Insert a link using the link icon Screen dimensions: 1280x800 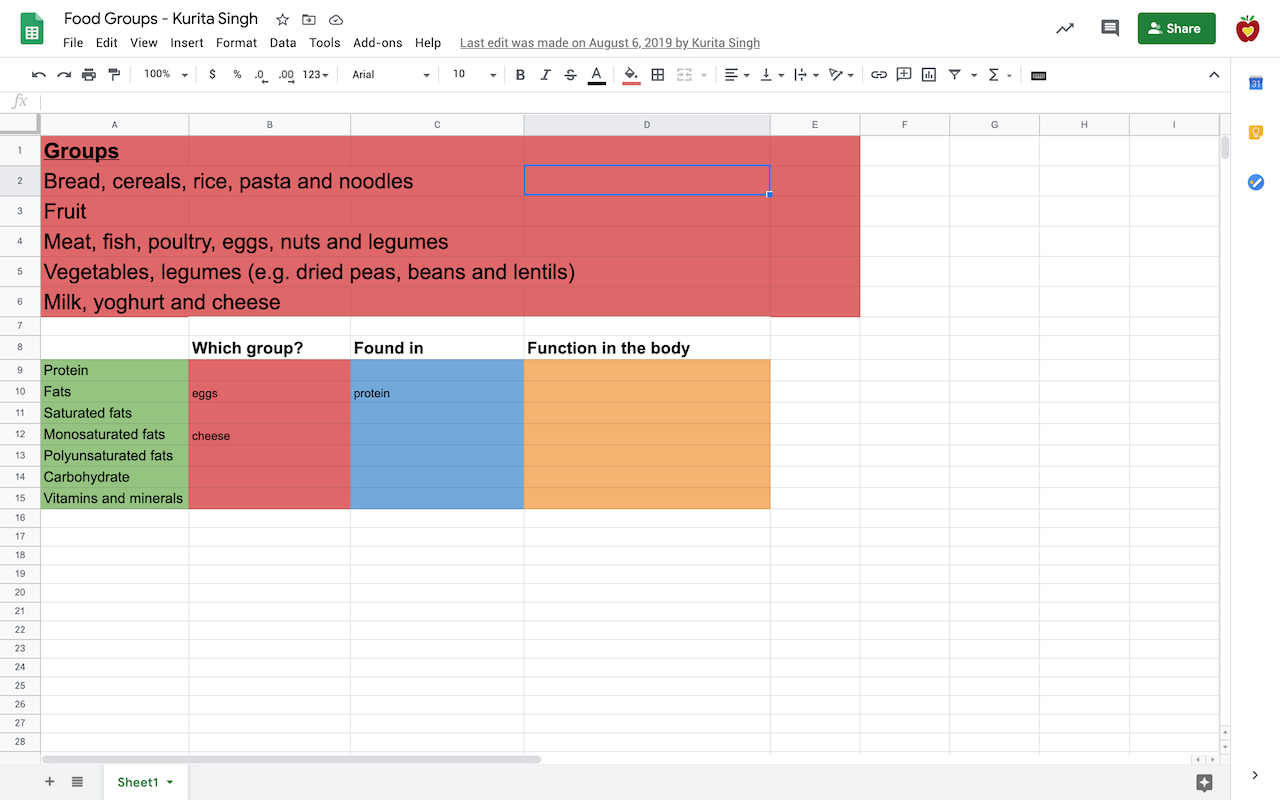click(x=879, y=74)
